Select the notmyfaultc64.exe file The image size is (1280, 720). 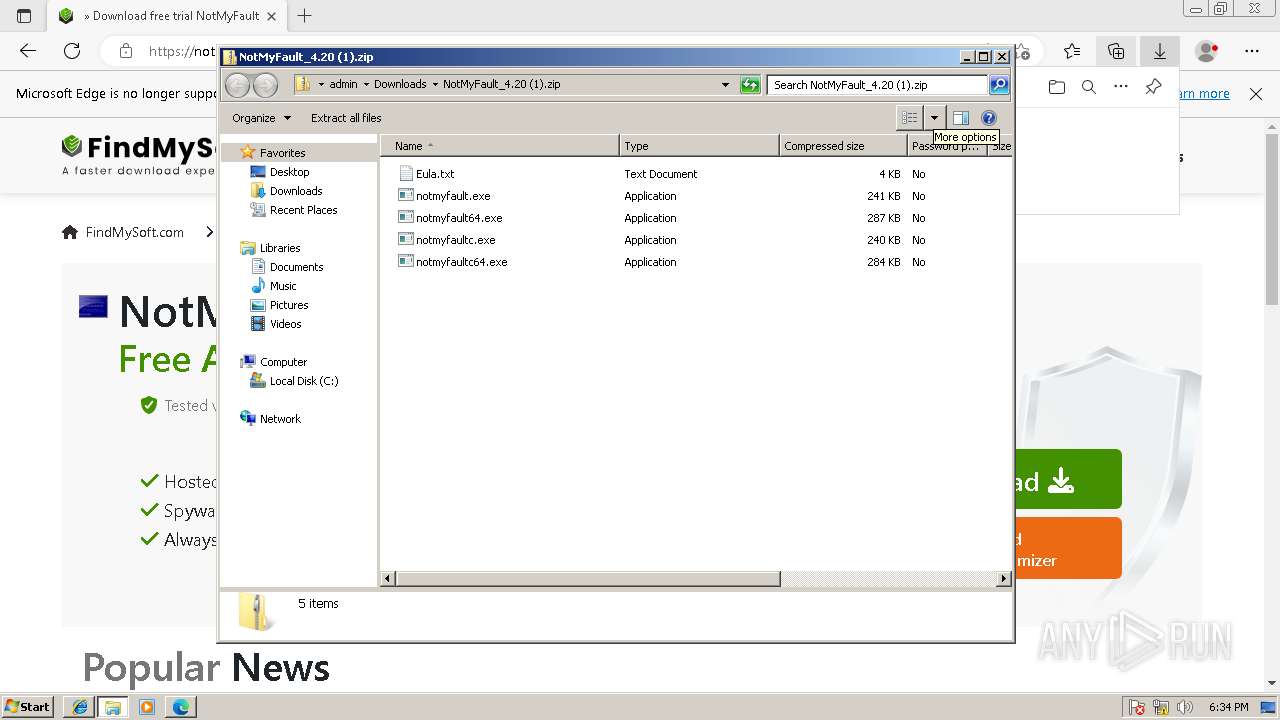[462, 262]
